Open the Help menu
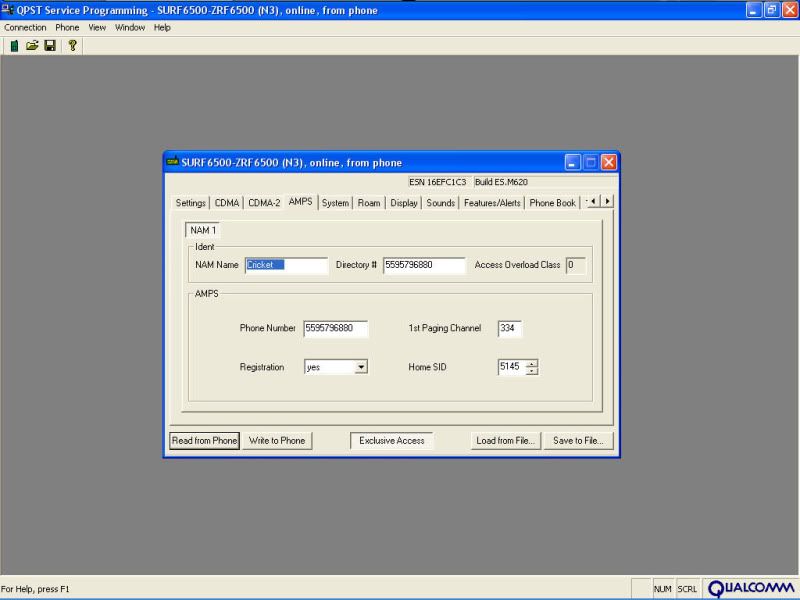Screen dimensions: 800x600 pyautogui.click(x=162, y=28)
